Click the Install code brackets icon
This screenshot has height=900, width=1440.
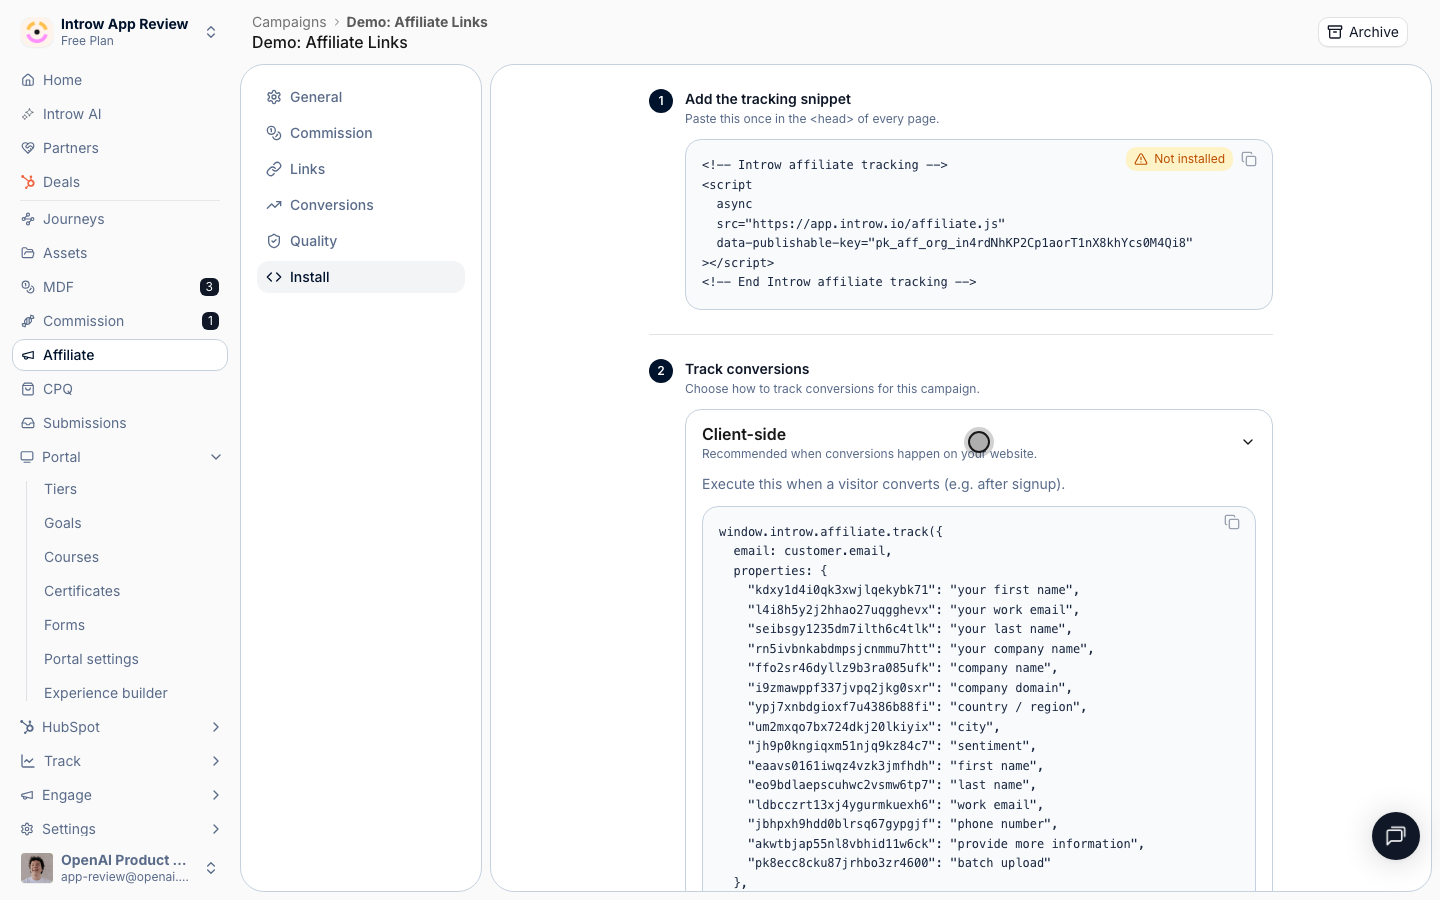point(274,277)
